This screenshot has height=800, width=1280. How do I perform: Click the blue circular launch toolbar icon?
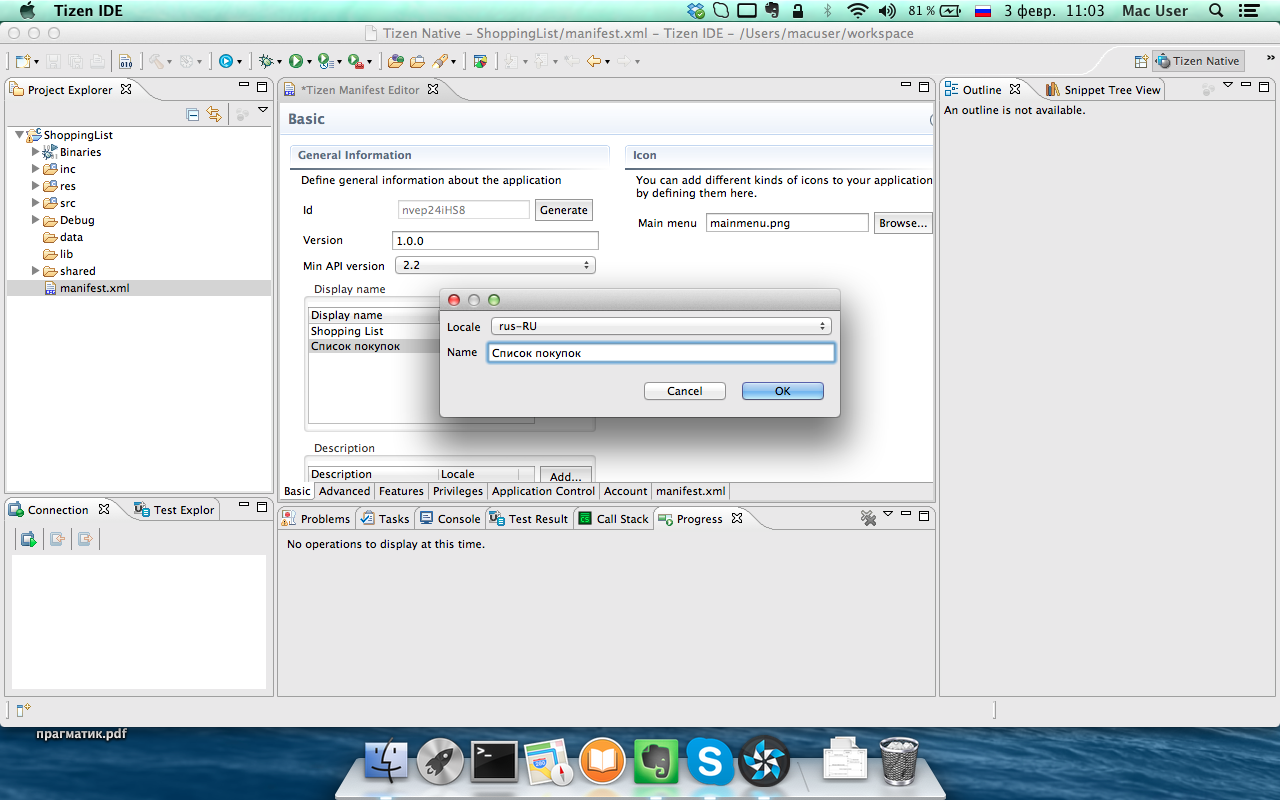226,61
